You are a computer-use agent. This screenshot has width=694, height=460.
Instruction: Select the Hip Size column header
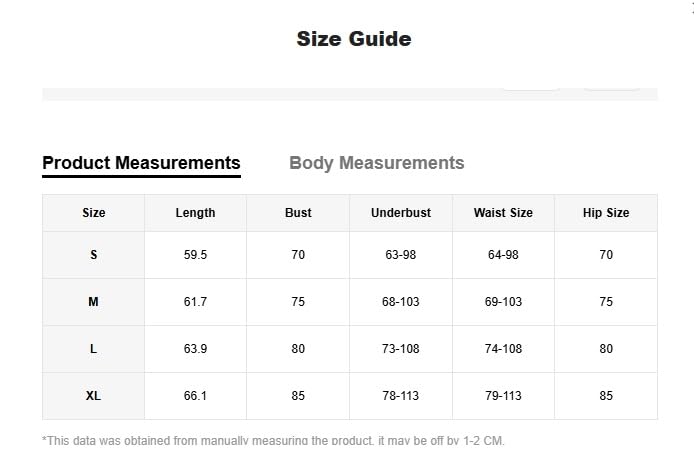[x=606, y=213]
